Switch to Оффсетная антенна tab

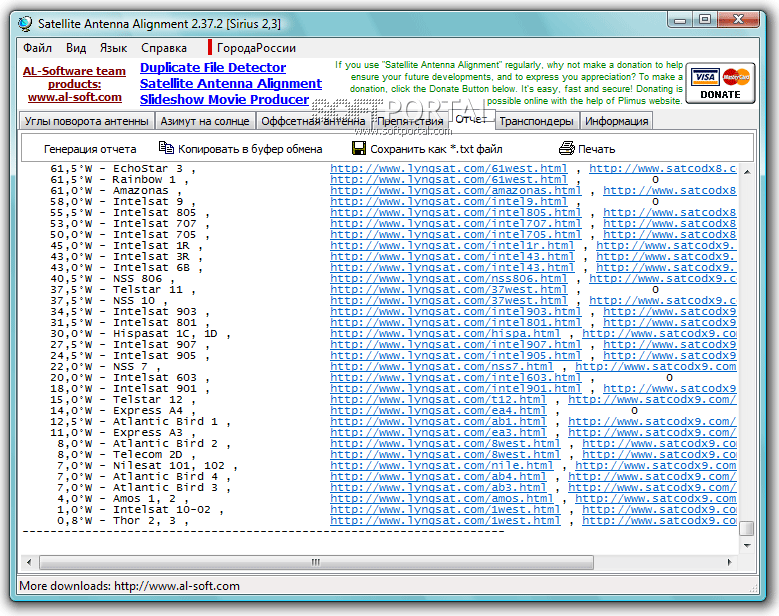313,121
